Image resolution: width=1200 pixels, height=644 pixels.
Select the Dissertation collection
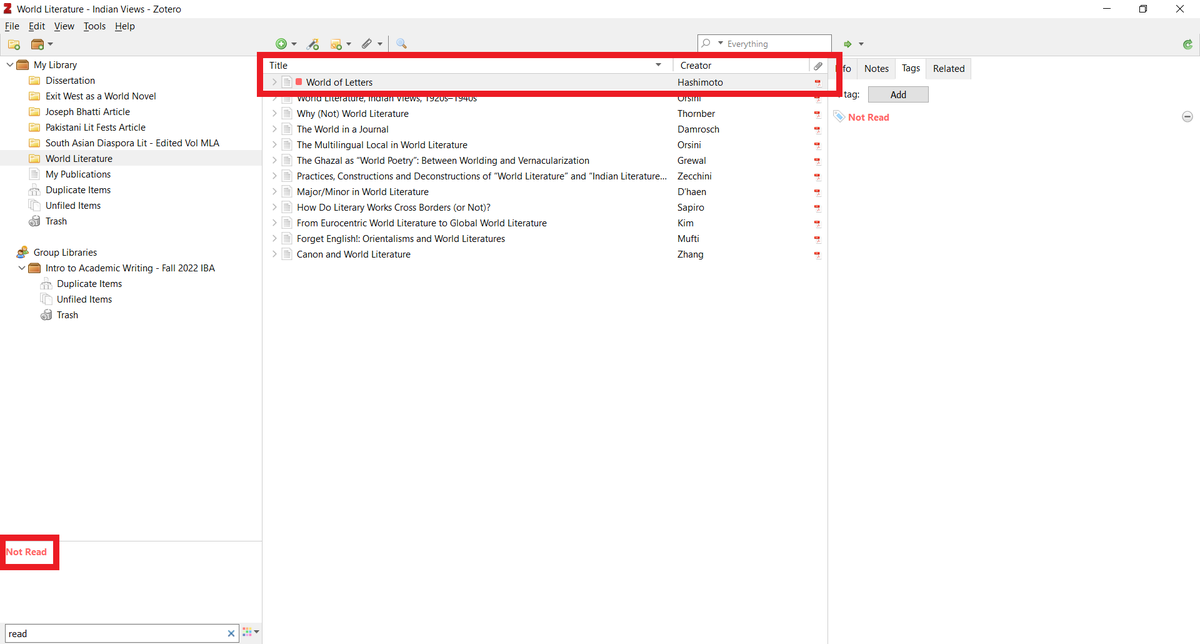click(70, 80)
